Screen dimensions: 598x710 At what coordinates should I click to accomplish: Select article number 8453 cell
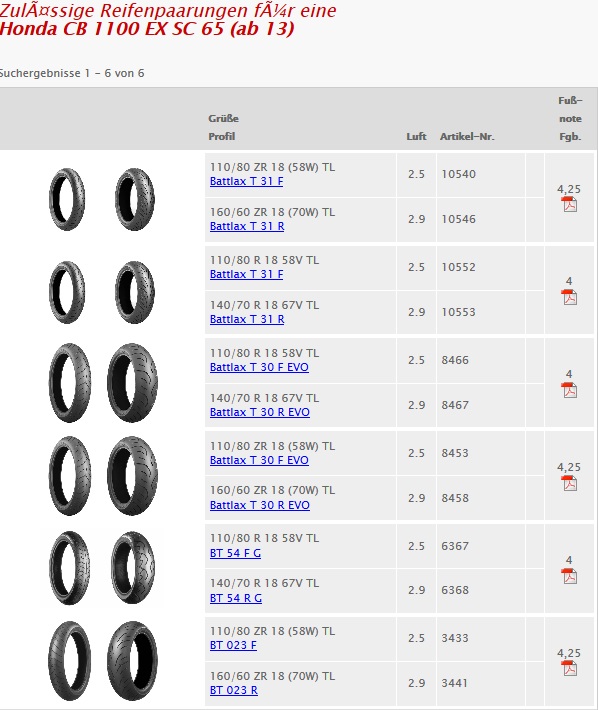click(480, 453)
